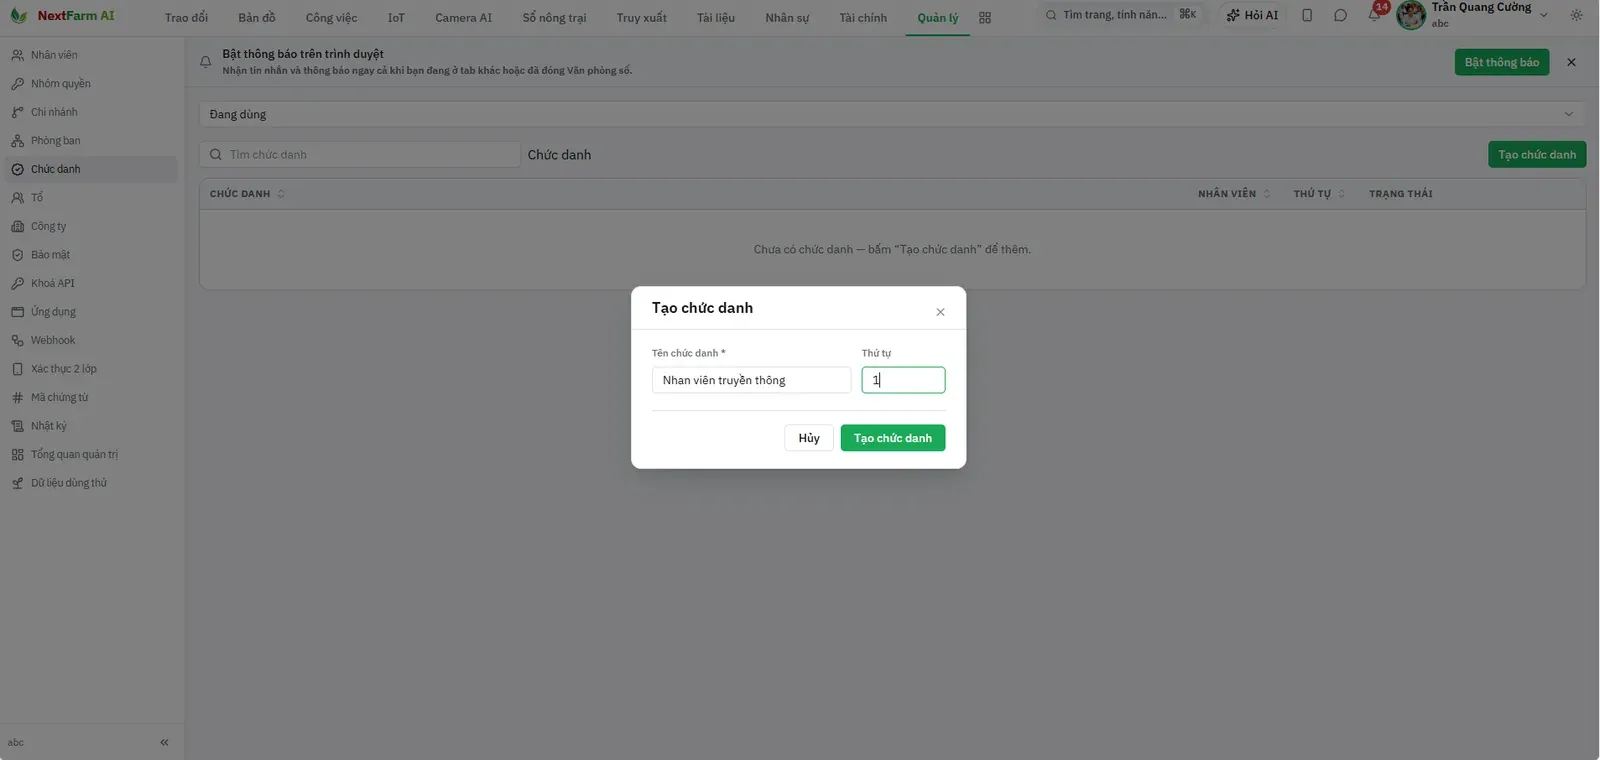
Task: Collapse the sidebar with double chevron icon
Action: 164,742
